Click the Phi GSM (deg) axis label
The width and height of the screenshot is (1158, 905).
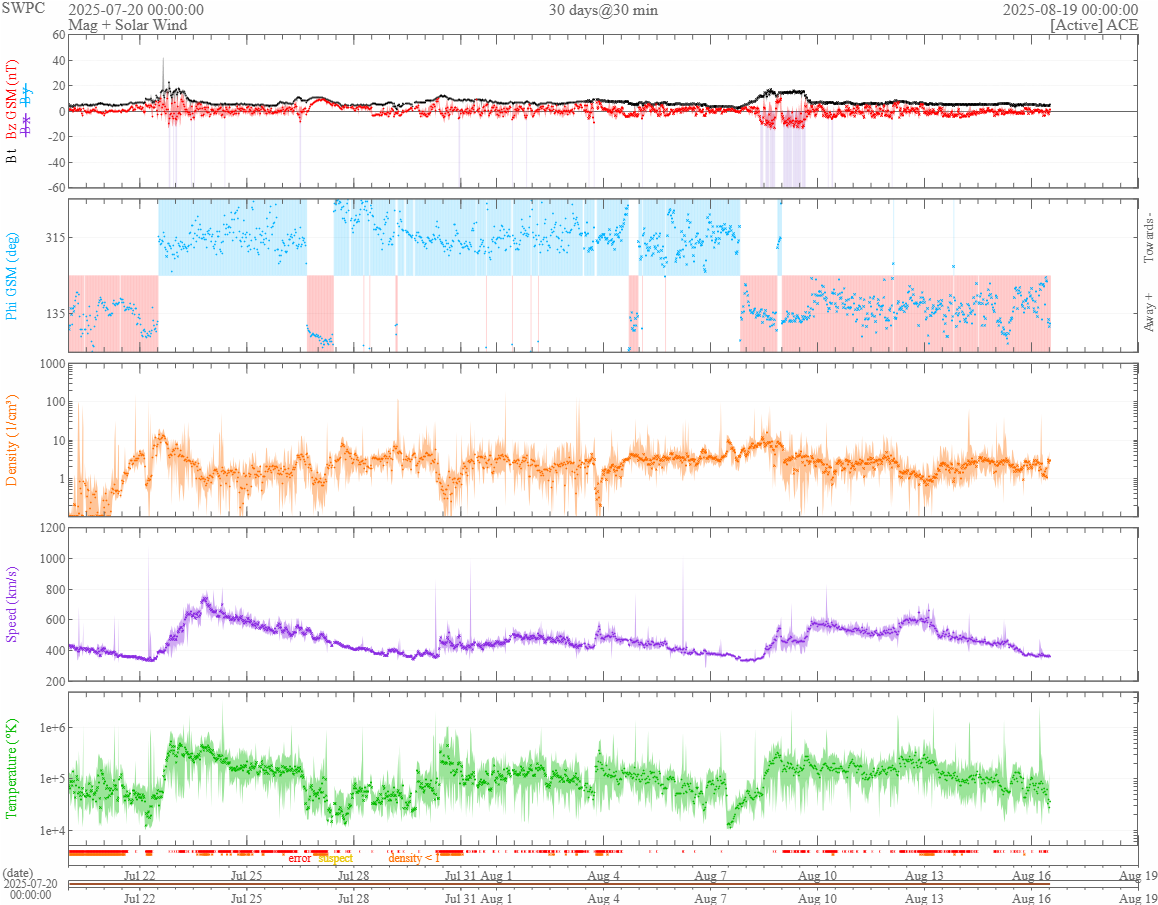(x=11, y=276)
